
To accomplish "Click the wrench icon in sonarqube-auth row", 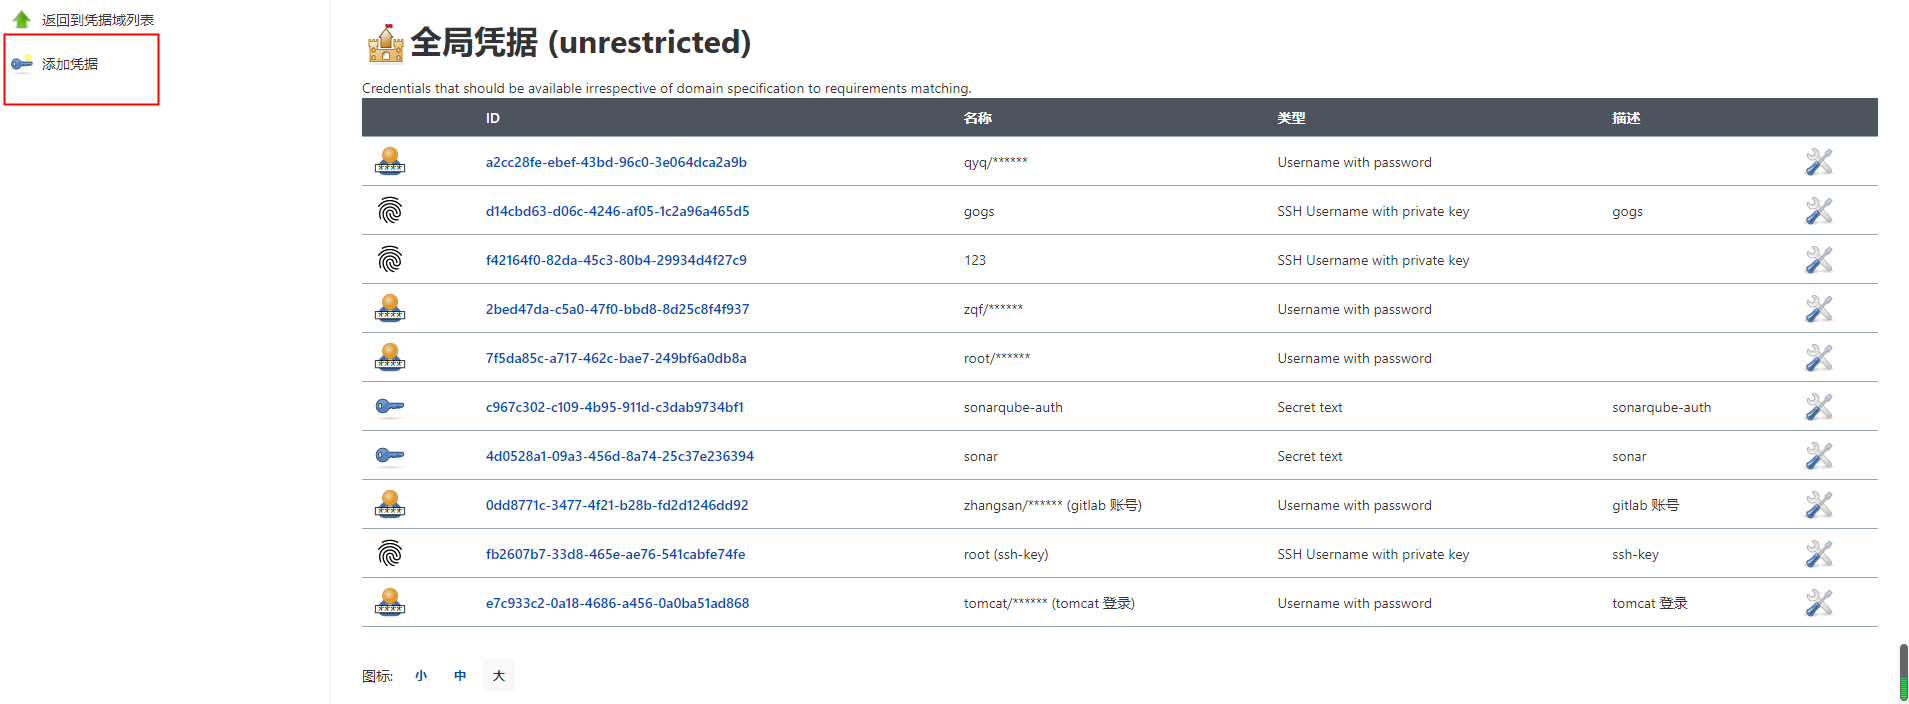I will click(x=1818, y=407).
